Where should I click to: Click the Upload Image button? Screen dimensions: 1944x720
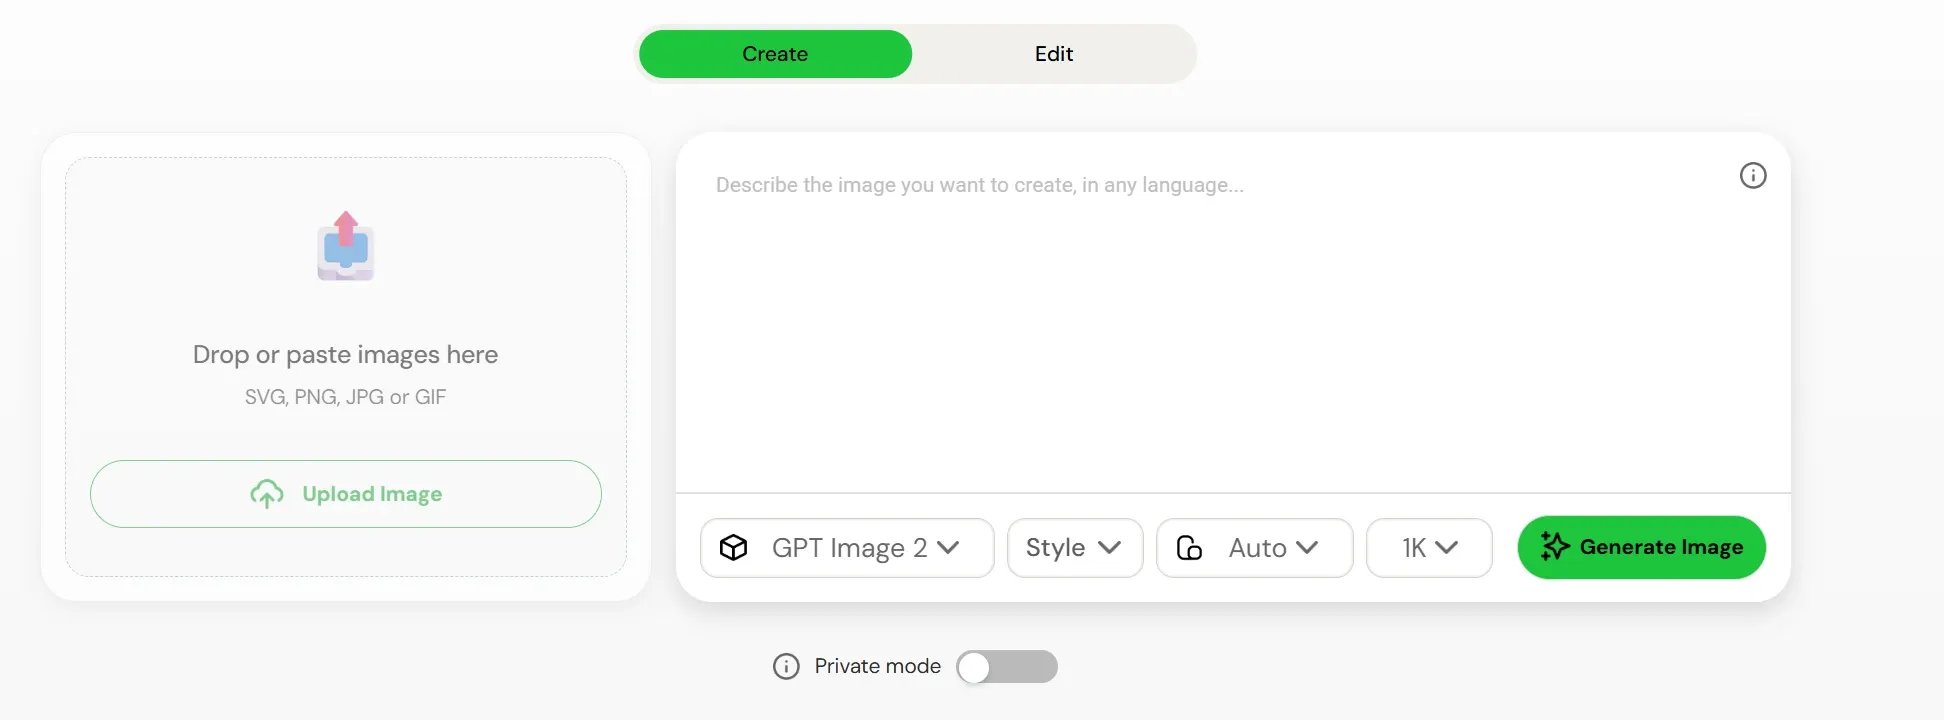346,494
